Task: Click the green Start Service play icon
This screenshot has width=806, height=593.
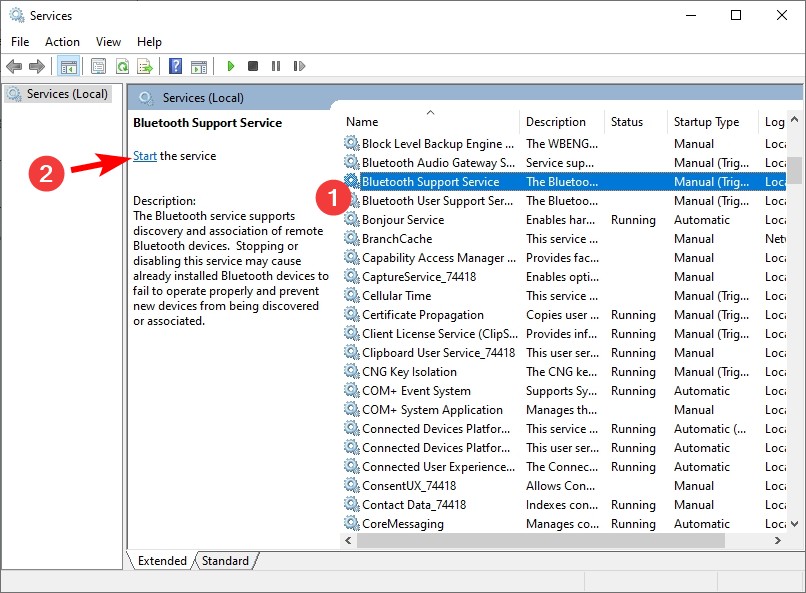Action: (x=231, y=66)
